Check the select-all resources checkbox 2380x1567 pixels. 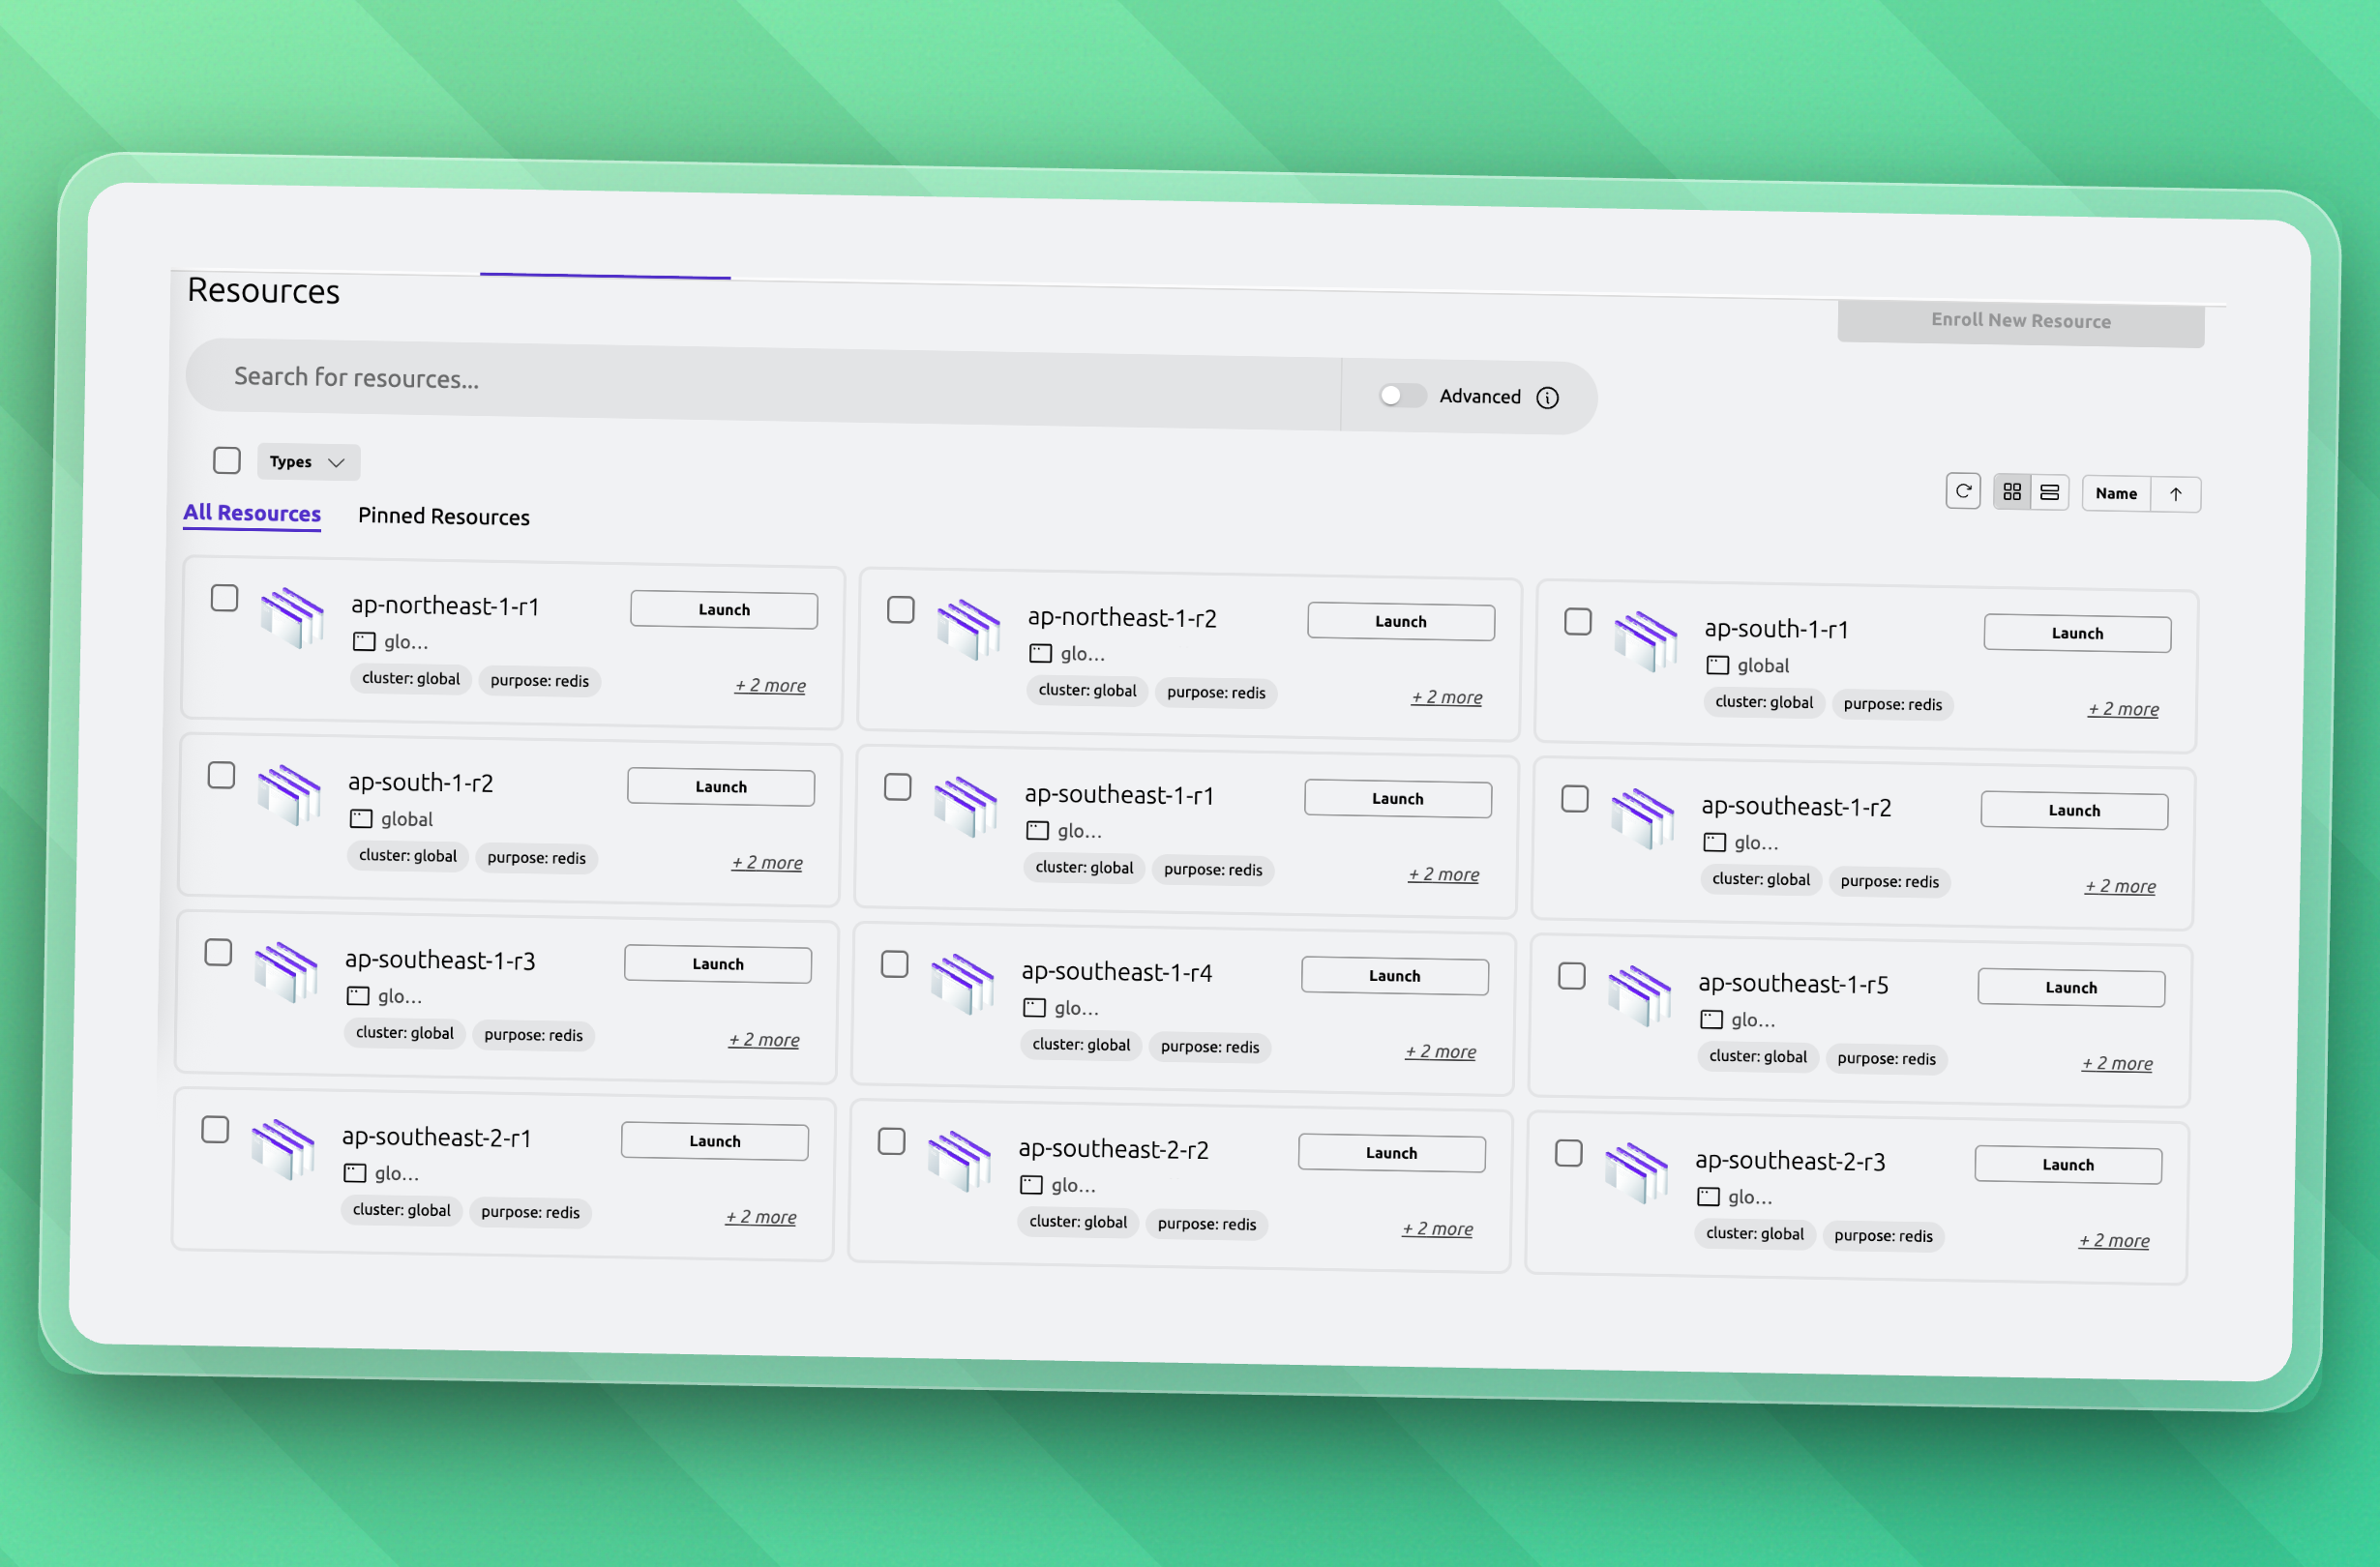(x=227, y=460)
